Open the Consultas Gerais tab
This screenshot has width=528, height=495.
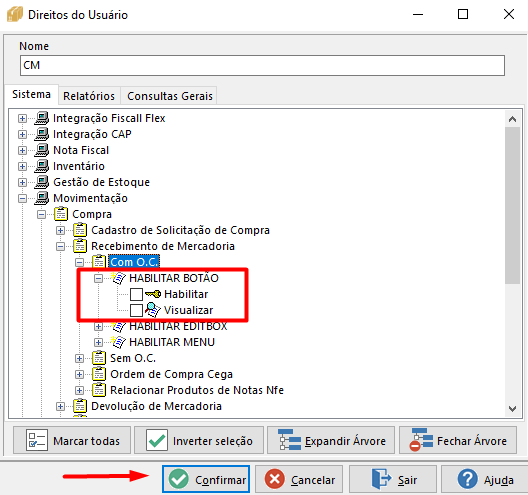click(x=170, y=96)
